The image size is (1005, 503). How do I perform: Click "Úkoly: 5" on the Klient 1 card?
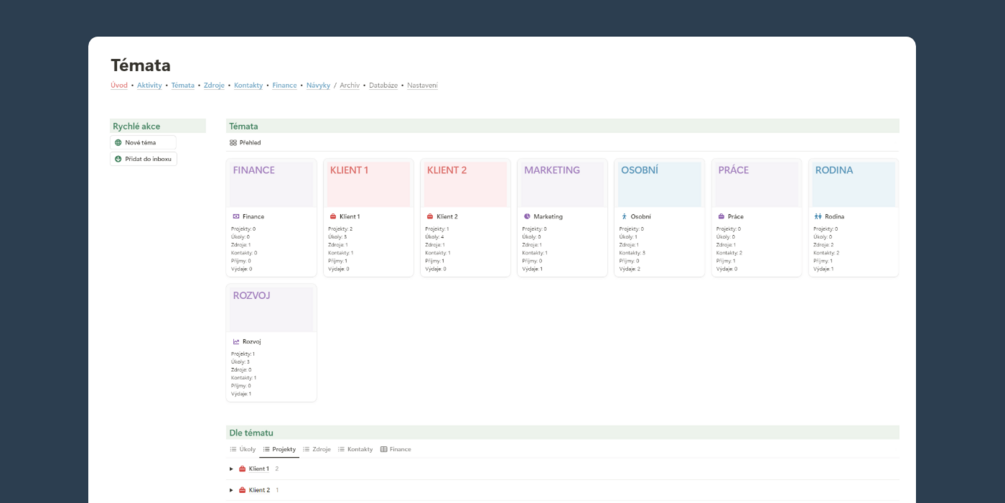point(338,236)
